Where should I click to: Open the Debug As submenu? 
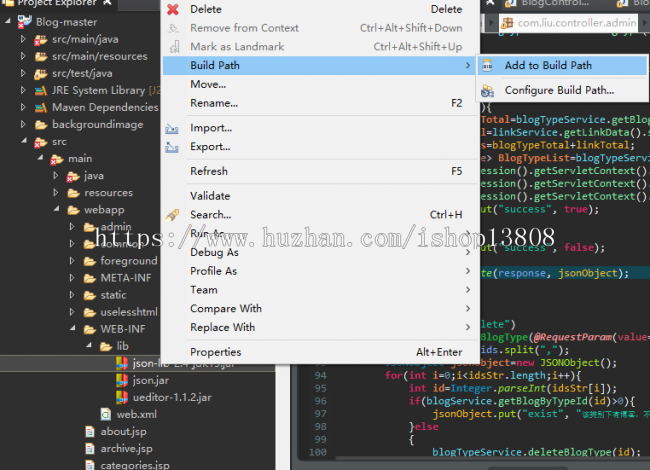point(319,252)
